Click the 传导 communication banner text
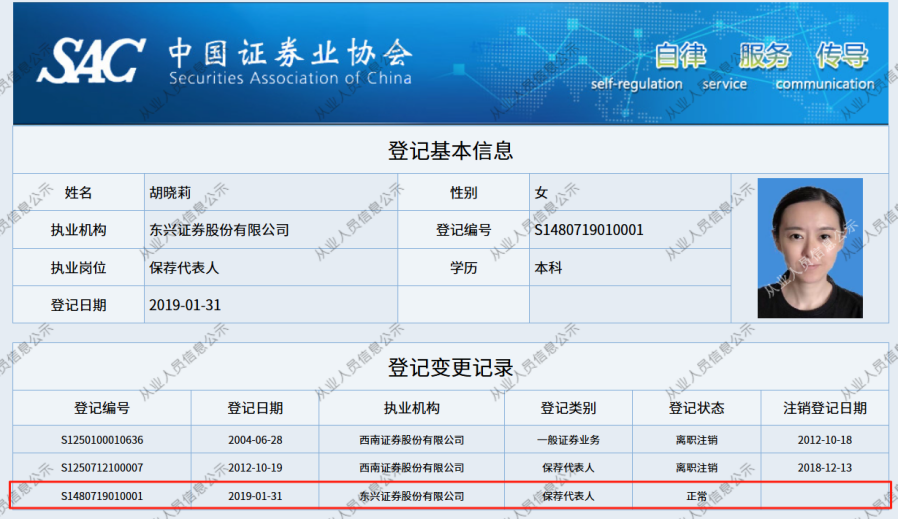The image size is (898, 519). pos(840,56)
